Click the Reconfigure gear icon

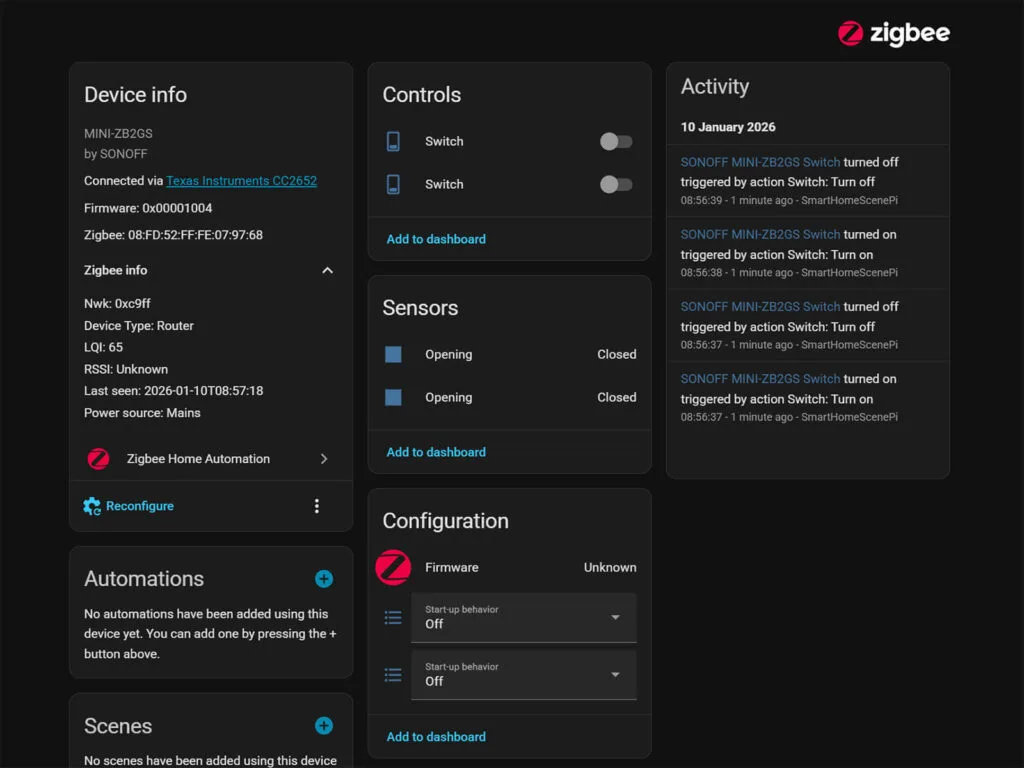click(x=92, y=506)
